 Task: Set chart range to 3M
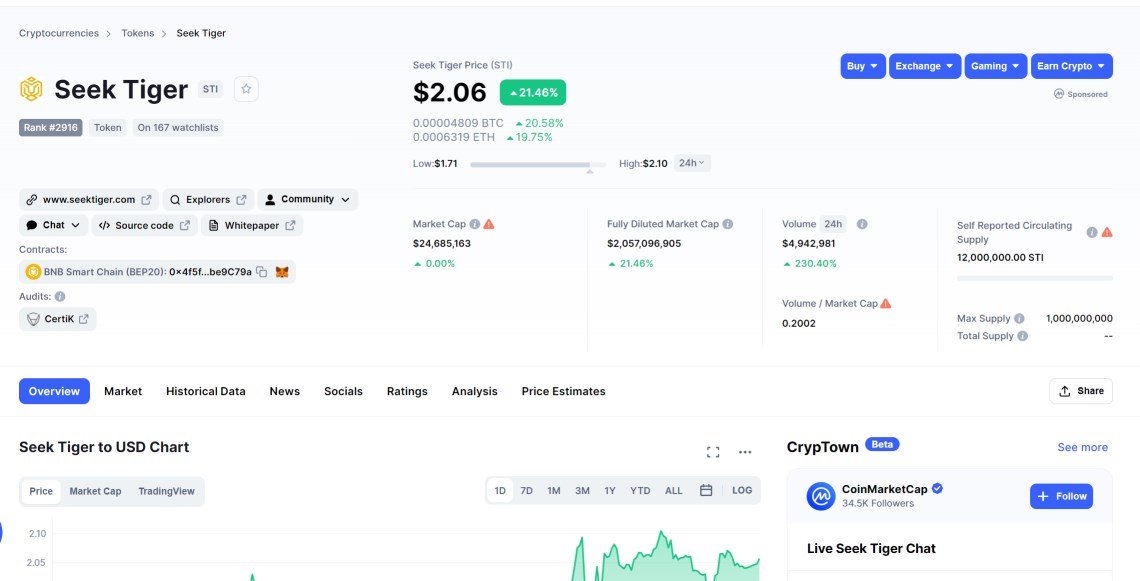(582, 491)
